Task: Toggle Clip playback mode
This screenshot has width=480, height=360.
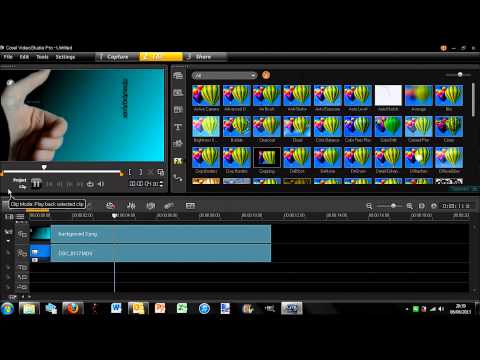Action: point(22,187)
